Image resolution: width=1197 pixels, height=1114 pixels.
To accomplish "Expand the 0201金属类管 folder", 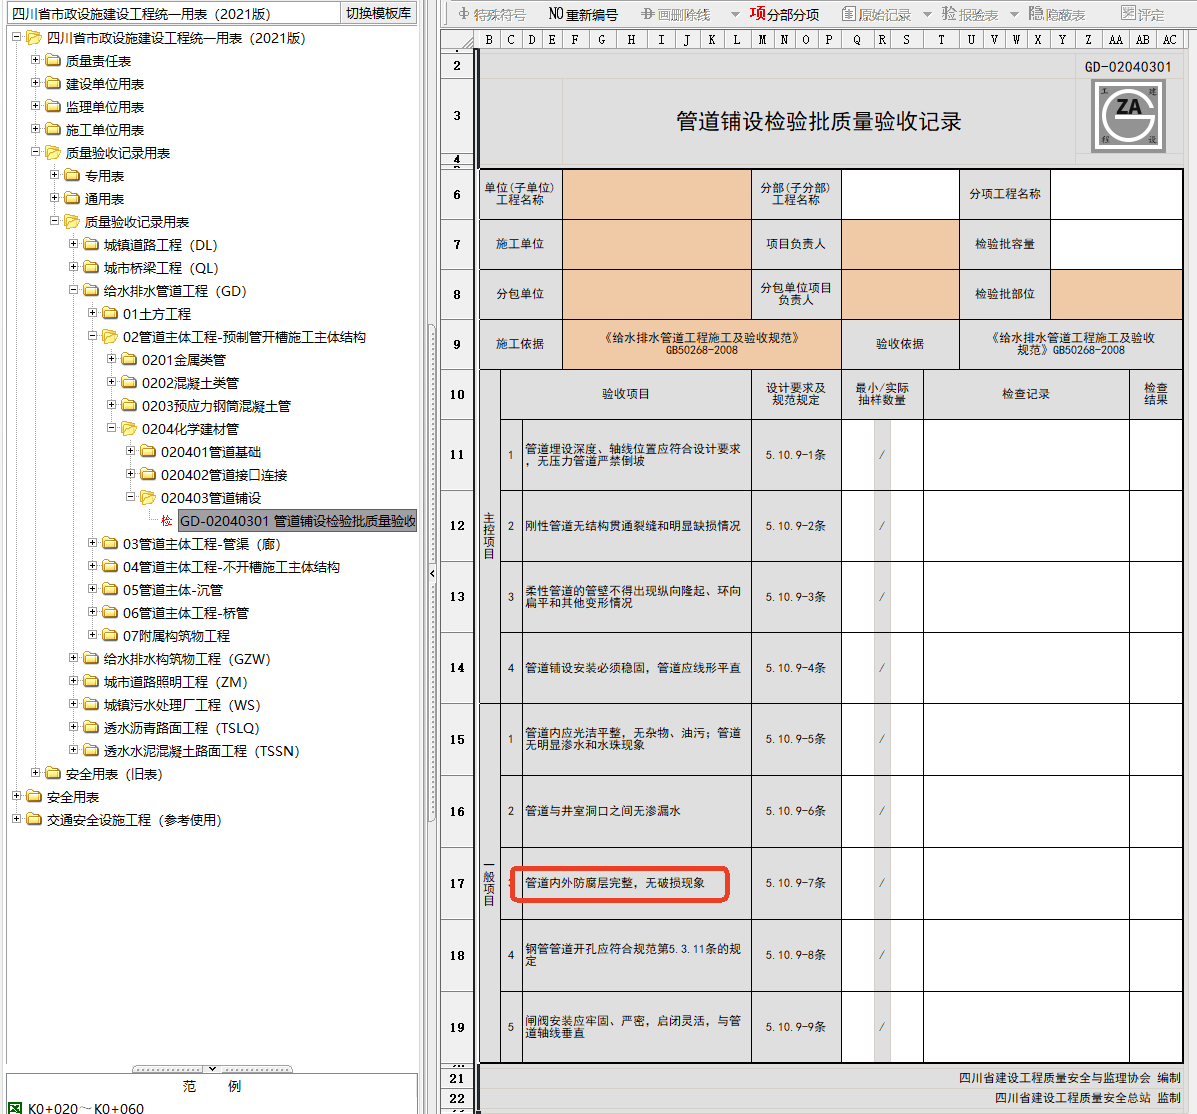I will click(112, 359).
